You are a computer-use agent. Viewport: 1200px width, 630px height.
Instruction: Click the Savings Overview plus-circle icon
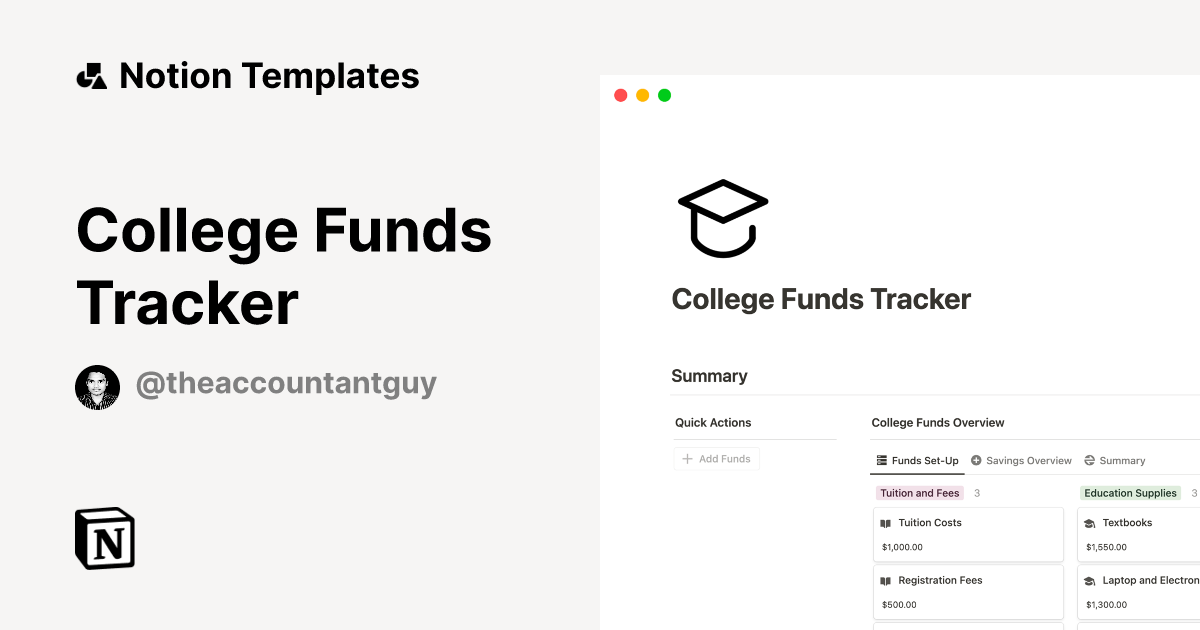pos(975,460)
